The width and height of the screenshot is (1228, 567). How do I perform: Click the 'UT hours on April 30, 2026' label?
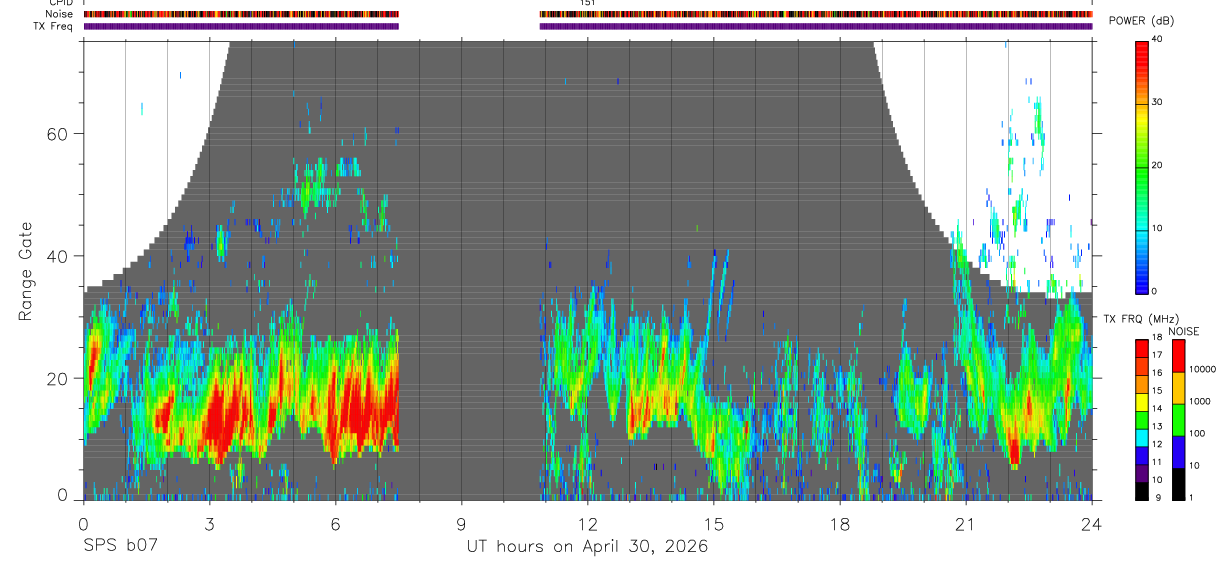587,547
